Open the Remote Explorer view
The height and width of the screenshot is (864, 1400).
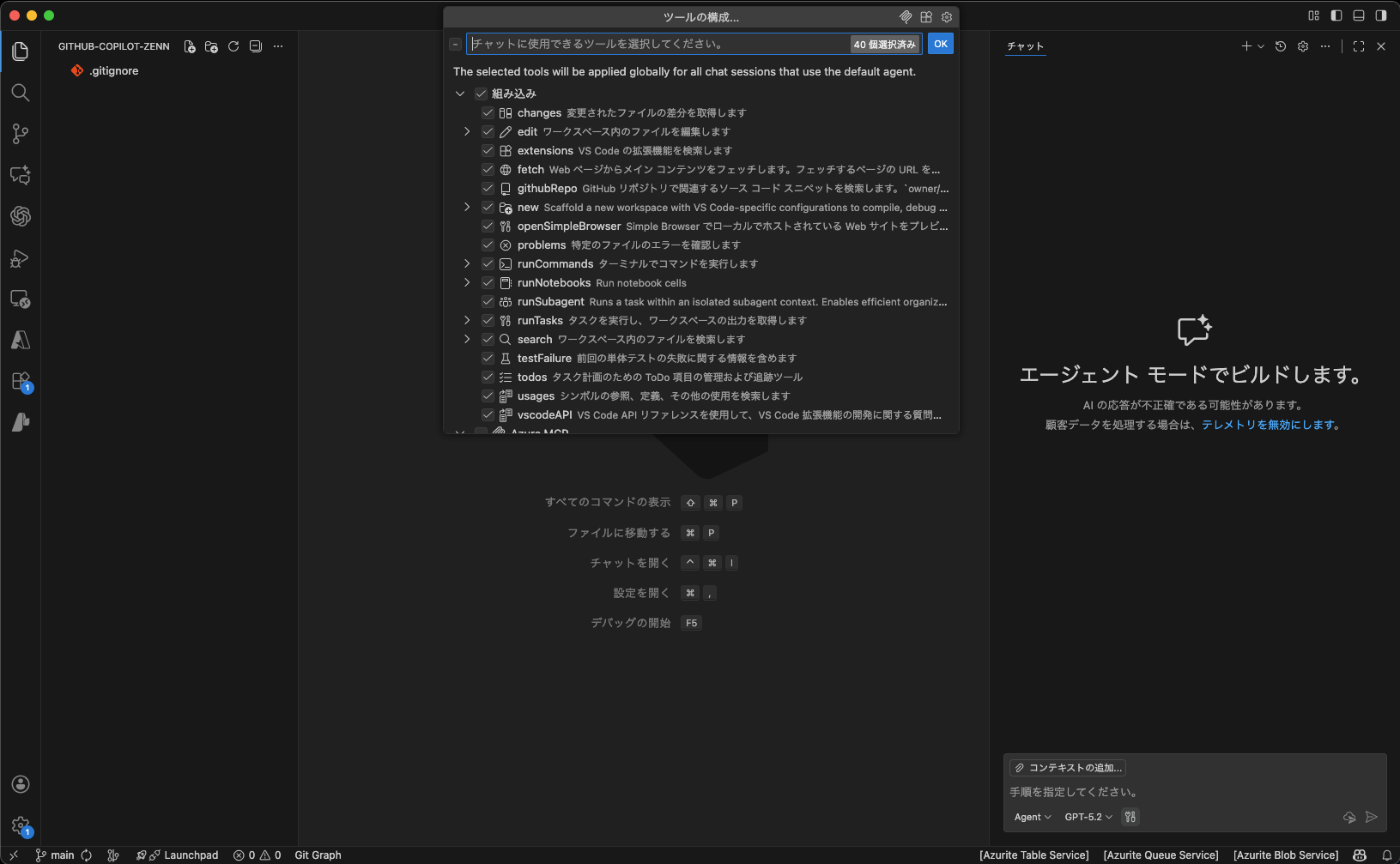click(20, 299)
